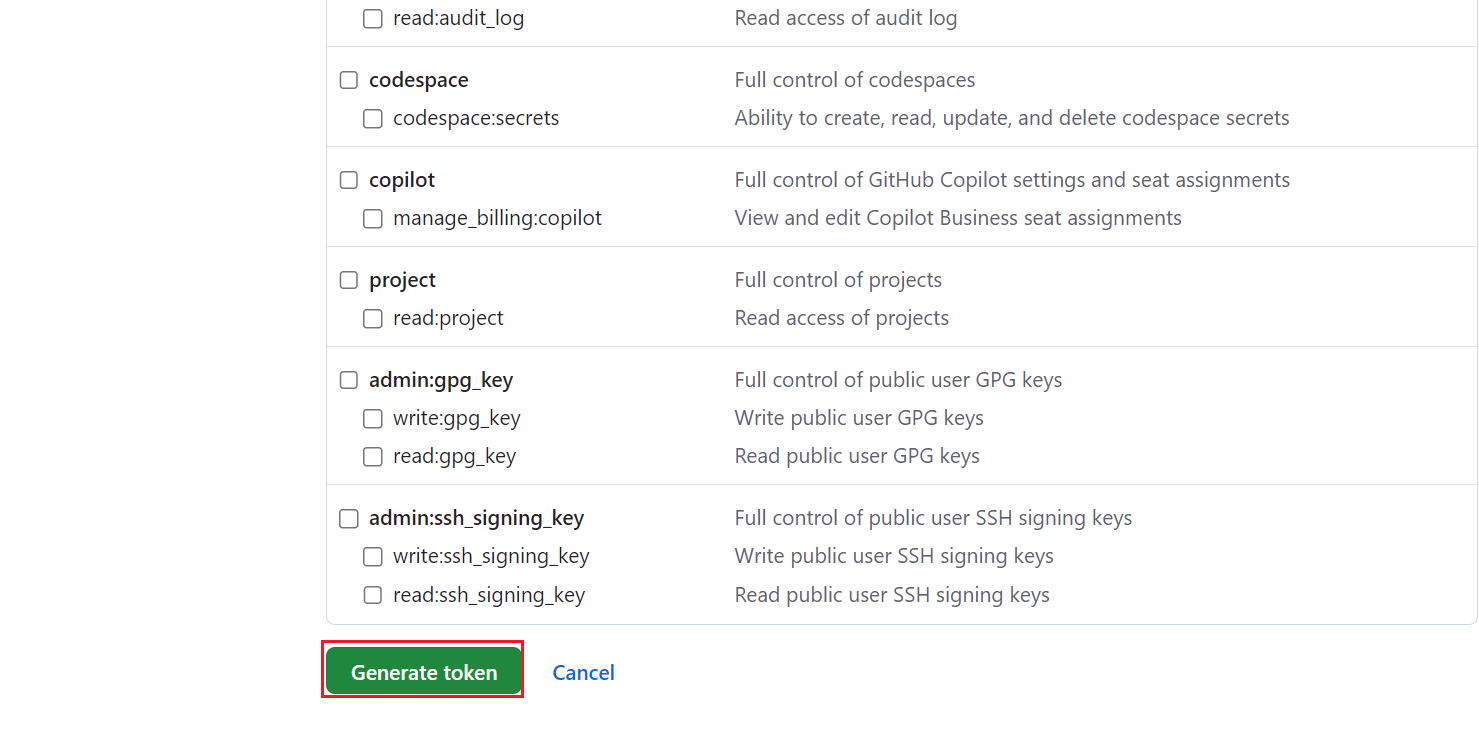Click the "copilot" scope label
This screenshot has height=742, width=1479.
click(x=402, y=180)
